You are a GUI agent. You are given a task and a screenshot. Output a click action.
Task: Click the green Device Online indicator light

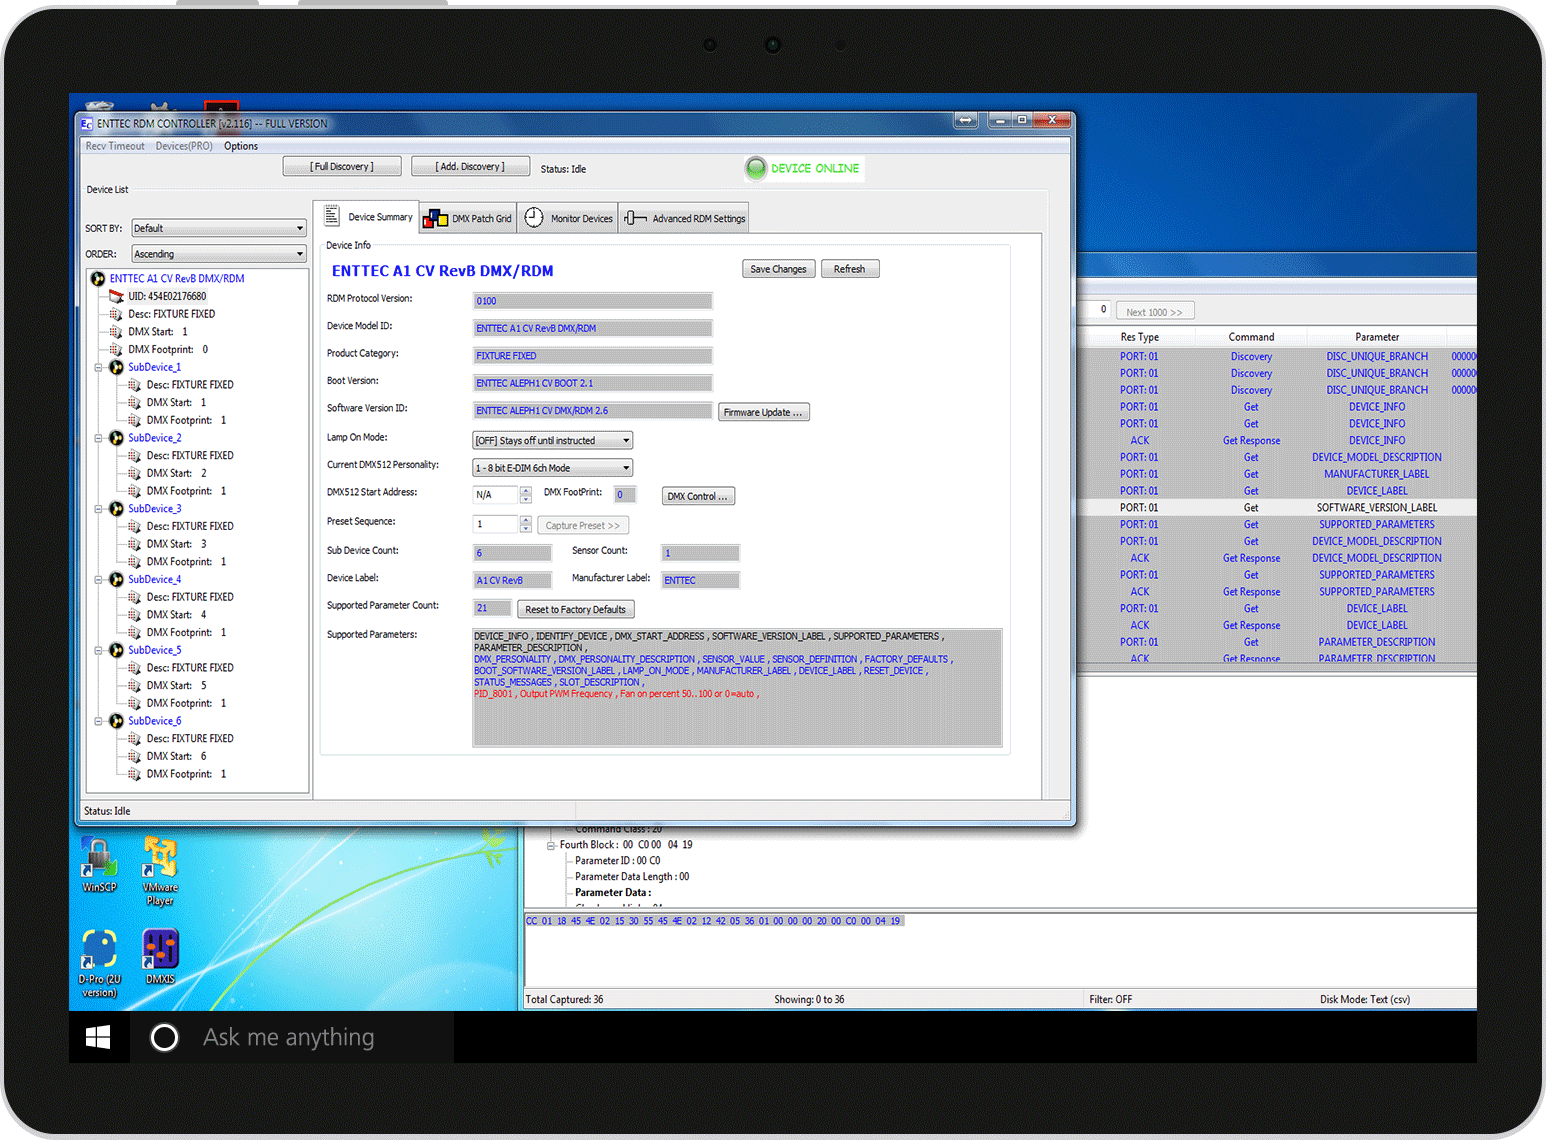coord(756,168)
